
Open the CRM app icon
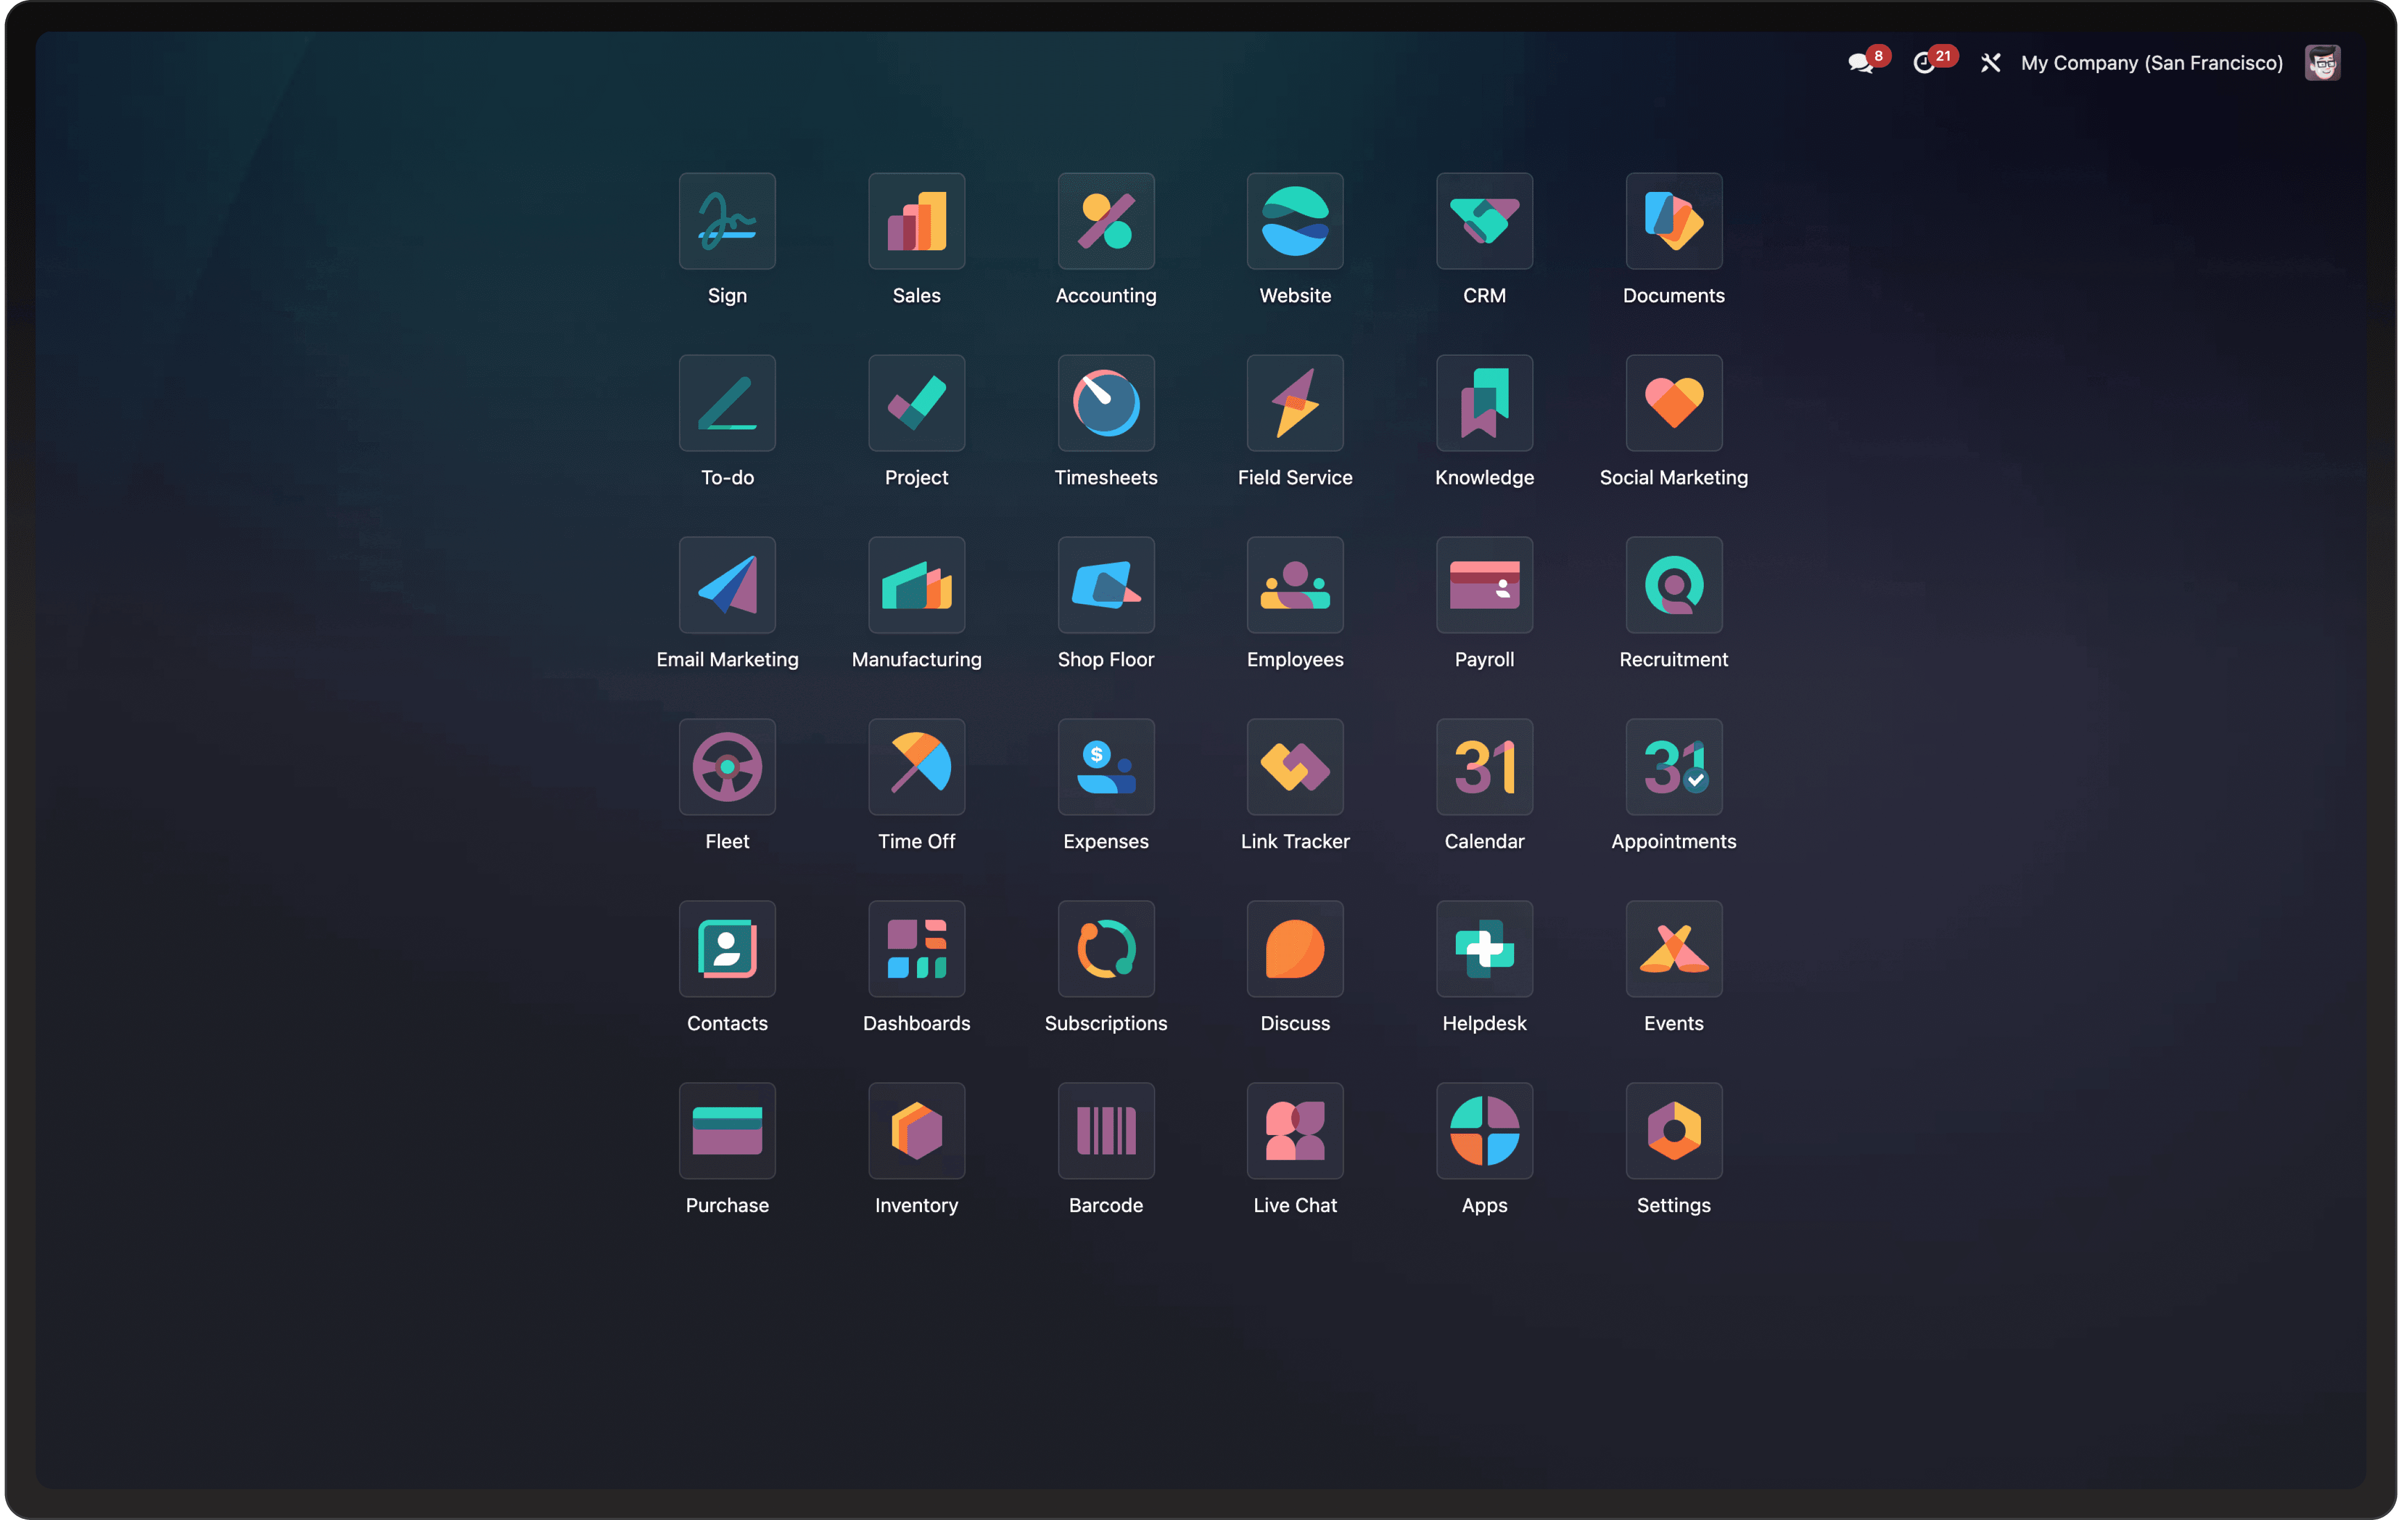tap(1484, 221)
